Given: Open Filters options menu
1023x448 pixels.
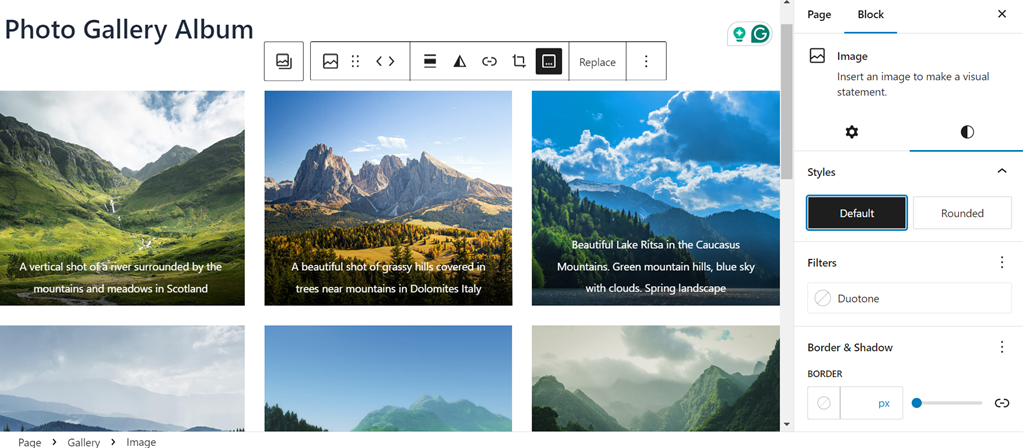Looking at the screenshot, I should click(1001, 263).
